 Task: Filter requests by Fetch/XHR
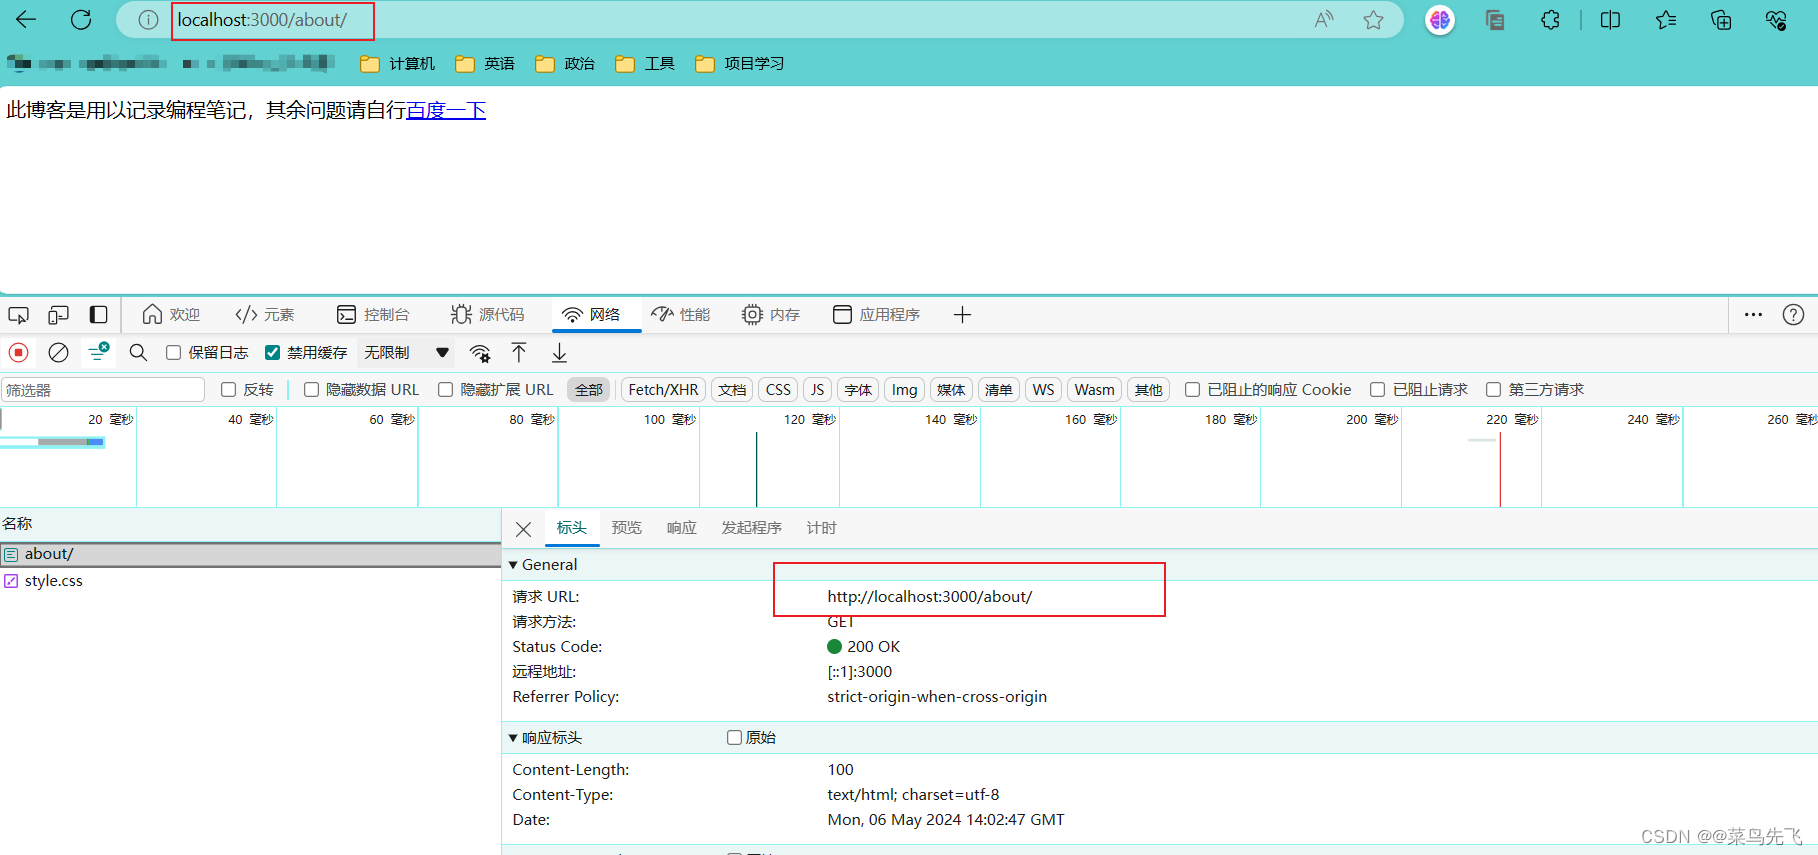pyautogui.click(x=663, y=389)
